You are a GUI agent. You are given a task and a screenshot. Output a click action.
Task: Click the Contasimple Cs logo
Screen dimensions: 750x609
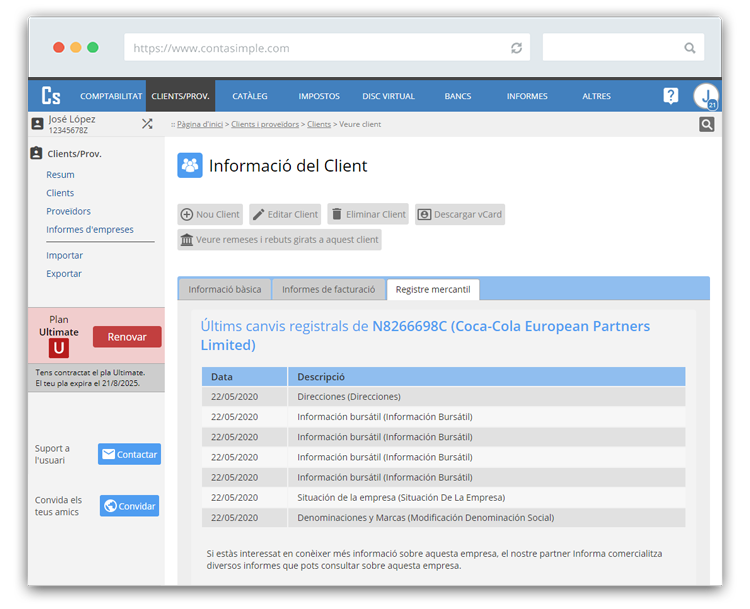tap(51, 96)
